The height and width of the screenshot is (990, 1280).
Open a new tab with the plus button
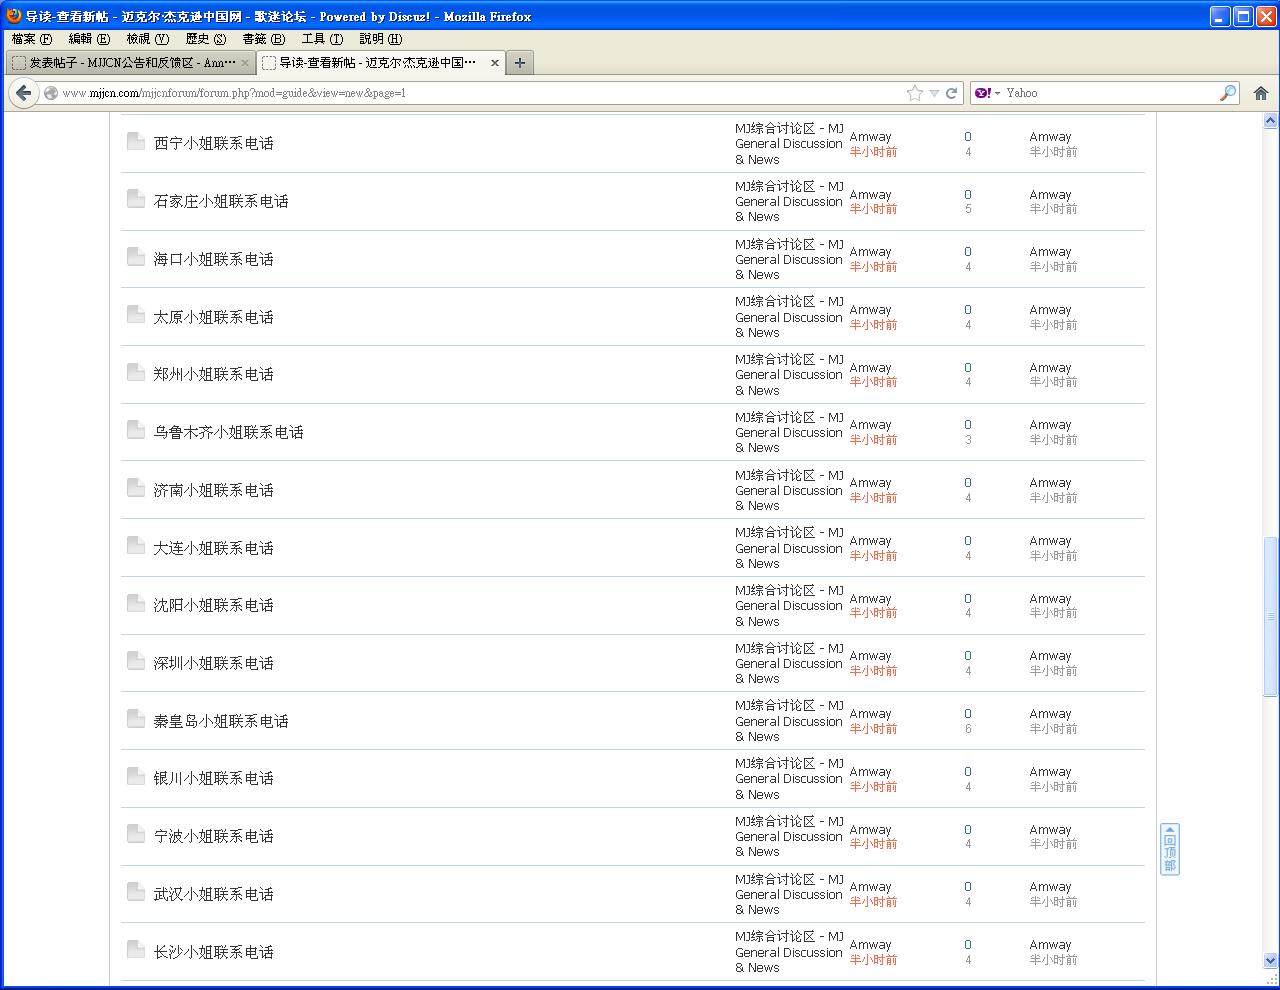pyautogui.click(x=519, y=63)
